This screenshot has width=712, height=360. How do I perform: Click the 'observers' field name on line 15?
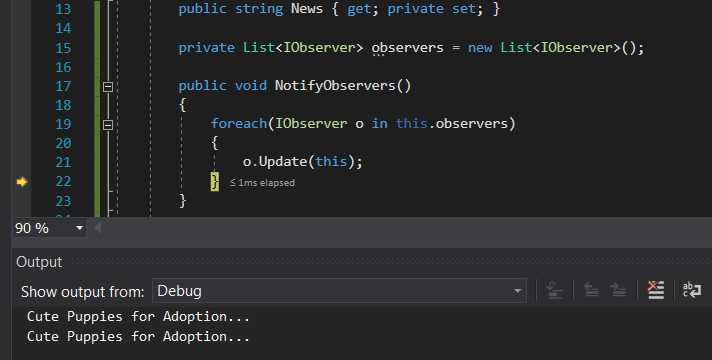tap(407, 48)
